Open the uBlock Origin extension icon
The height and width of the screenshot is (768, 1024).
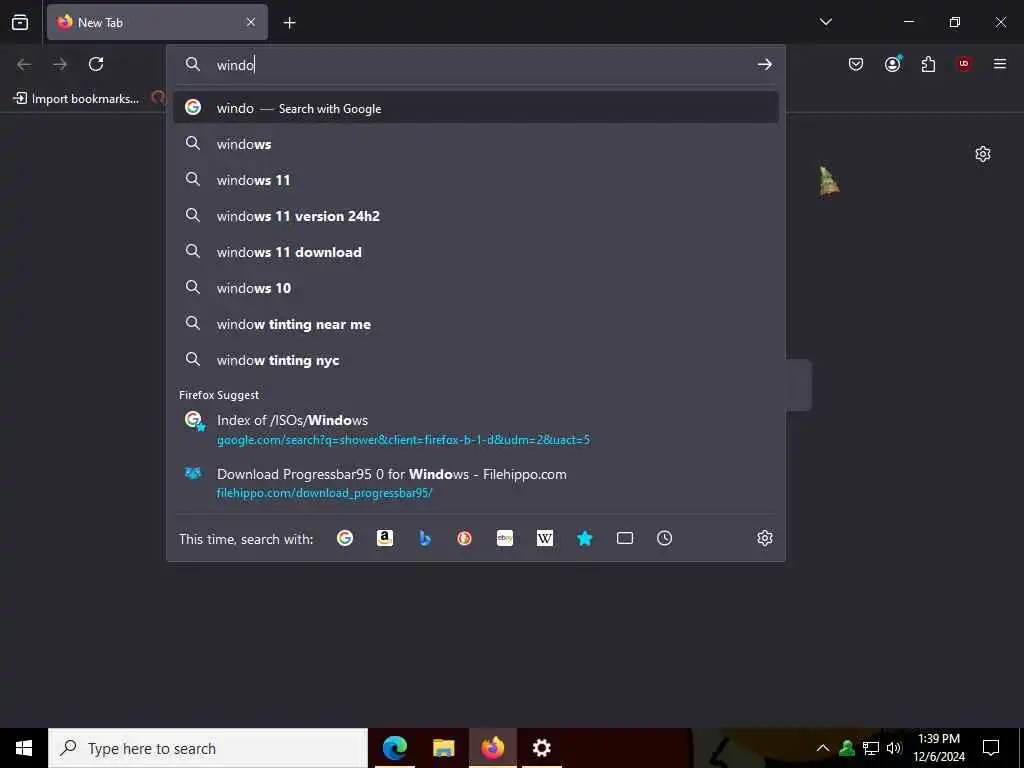(x=964, y=64)
